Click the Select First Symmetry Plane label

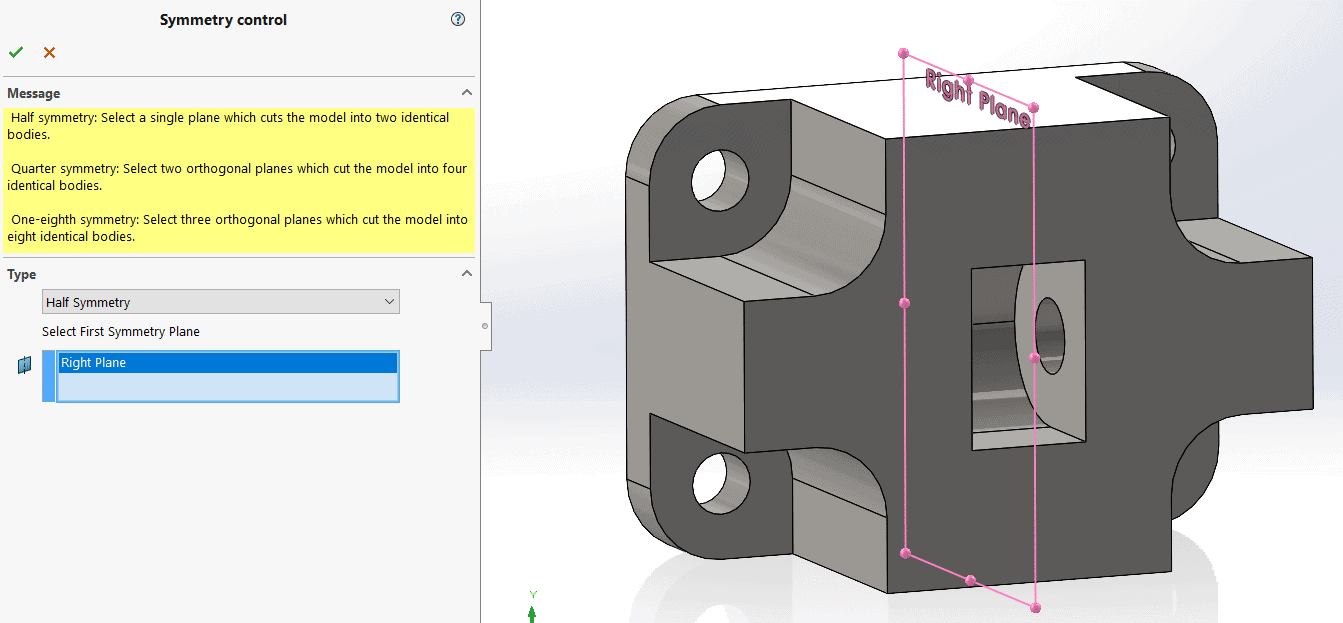tap(121, 332)
